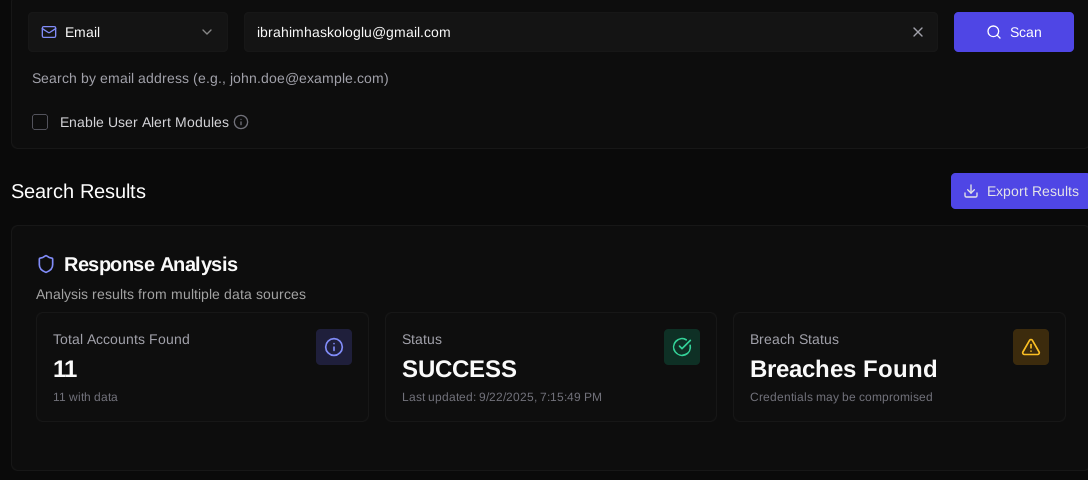Click the green checkmark icon in Status card
Viewport: 1088px width, 480px height.
(682, 347)
